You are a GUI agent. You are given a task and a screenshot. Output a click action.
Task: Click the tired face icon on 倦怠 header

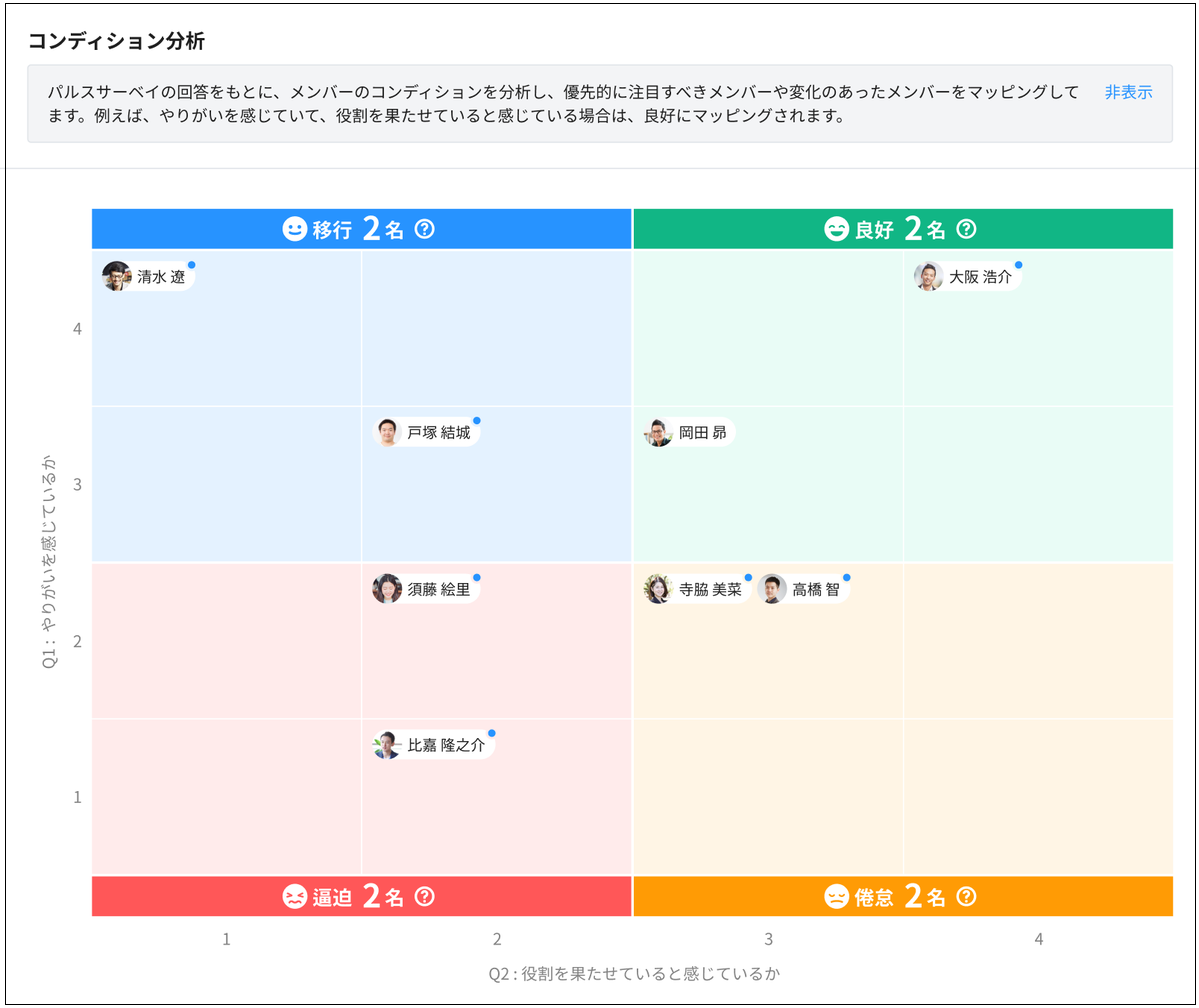838,896
